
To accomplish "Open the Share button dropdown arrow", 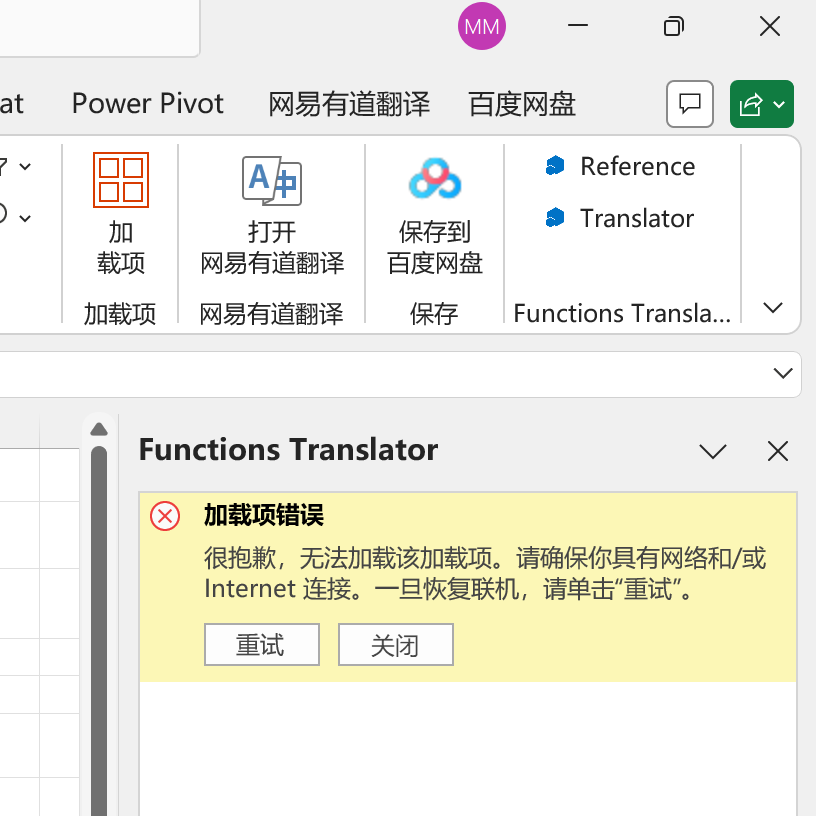I will [x=778, y=104].
